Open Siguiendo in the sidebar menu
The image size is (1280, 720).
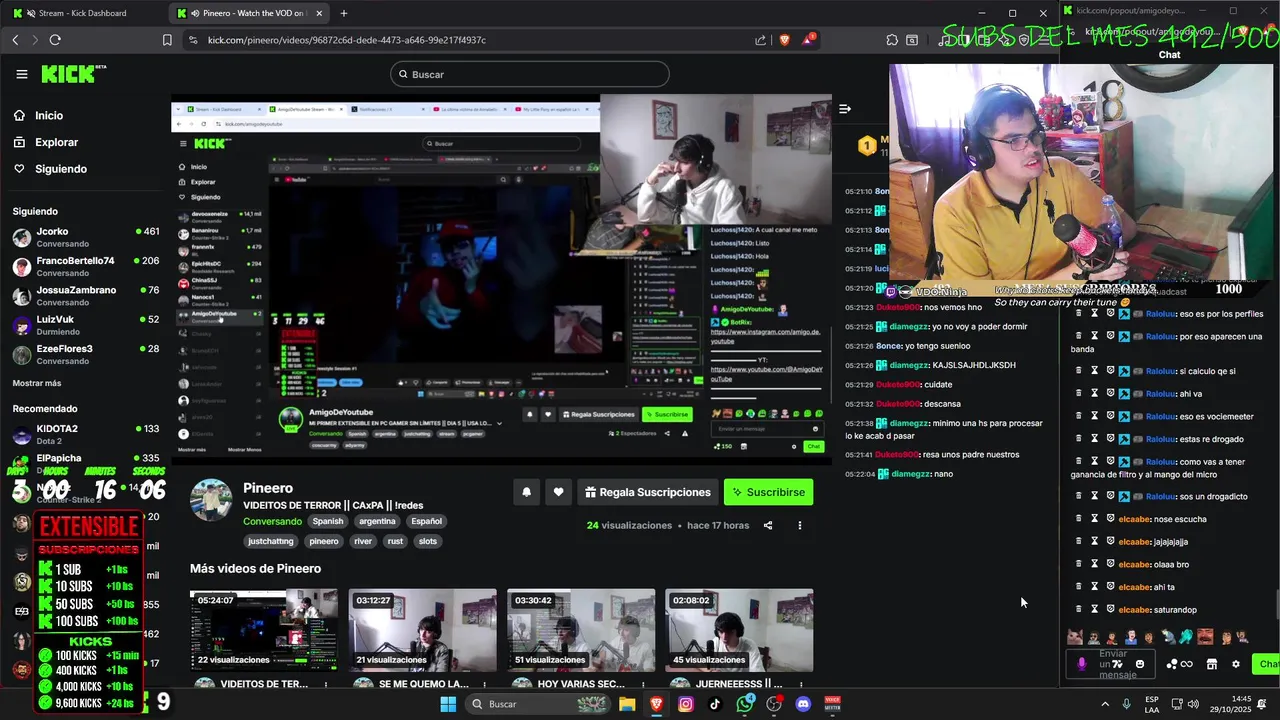(50, 169)
